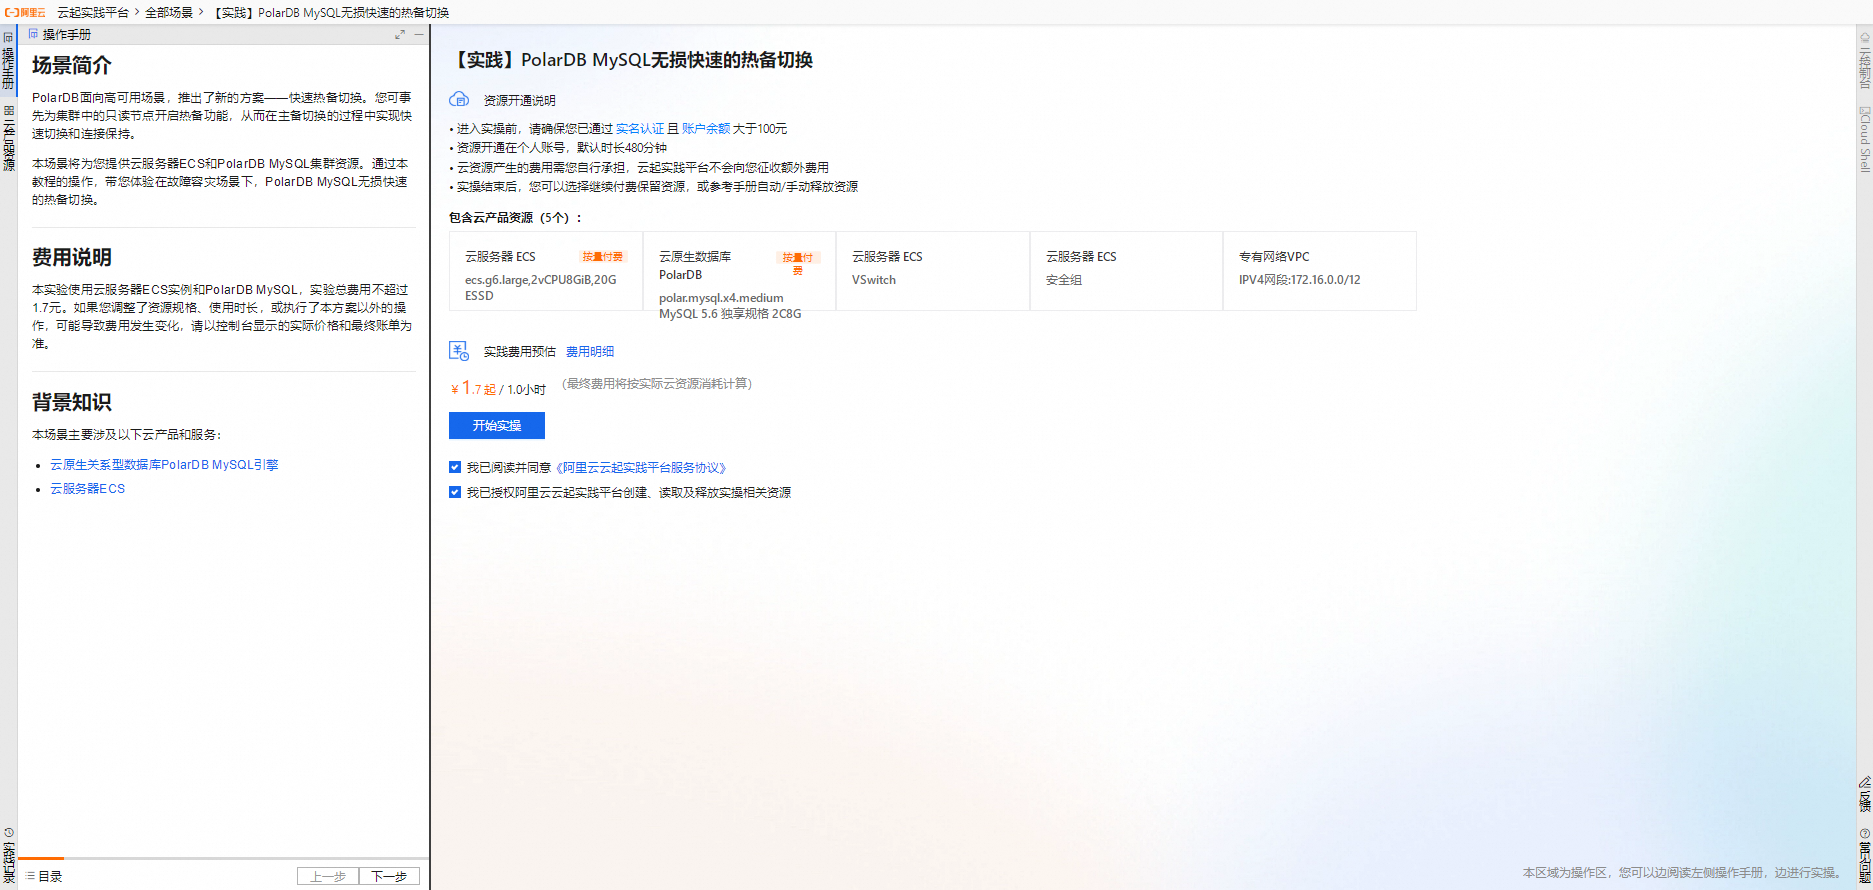Expand the 操作手册 panel to fullscreen
Image resolution: width=1873 pixels, height=890 pixels.
[x=400, y=34]
